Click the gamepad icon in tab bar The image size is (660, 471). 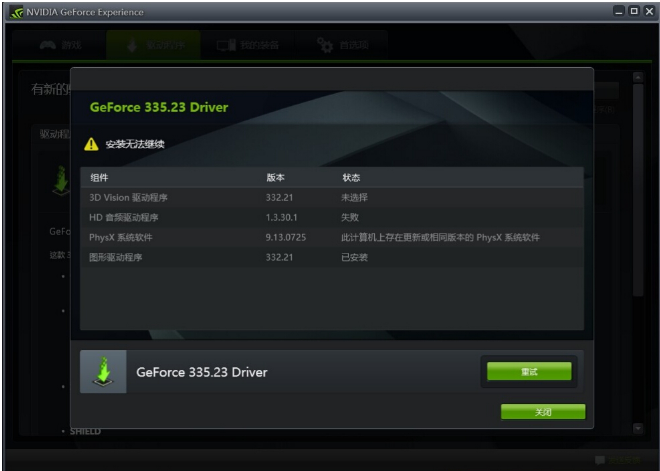46,45
